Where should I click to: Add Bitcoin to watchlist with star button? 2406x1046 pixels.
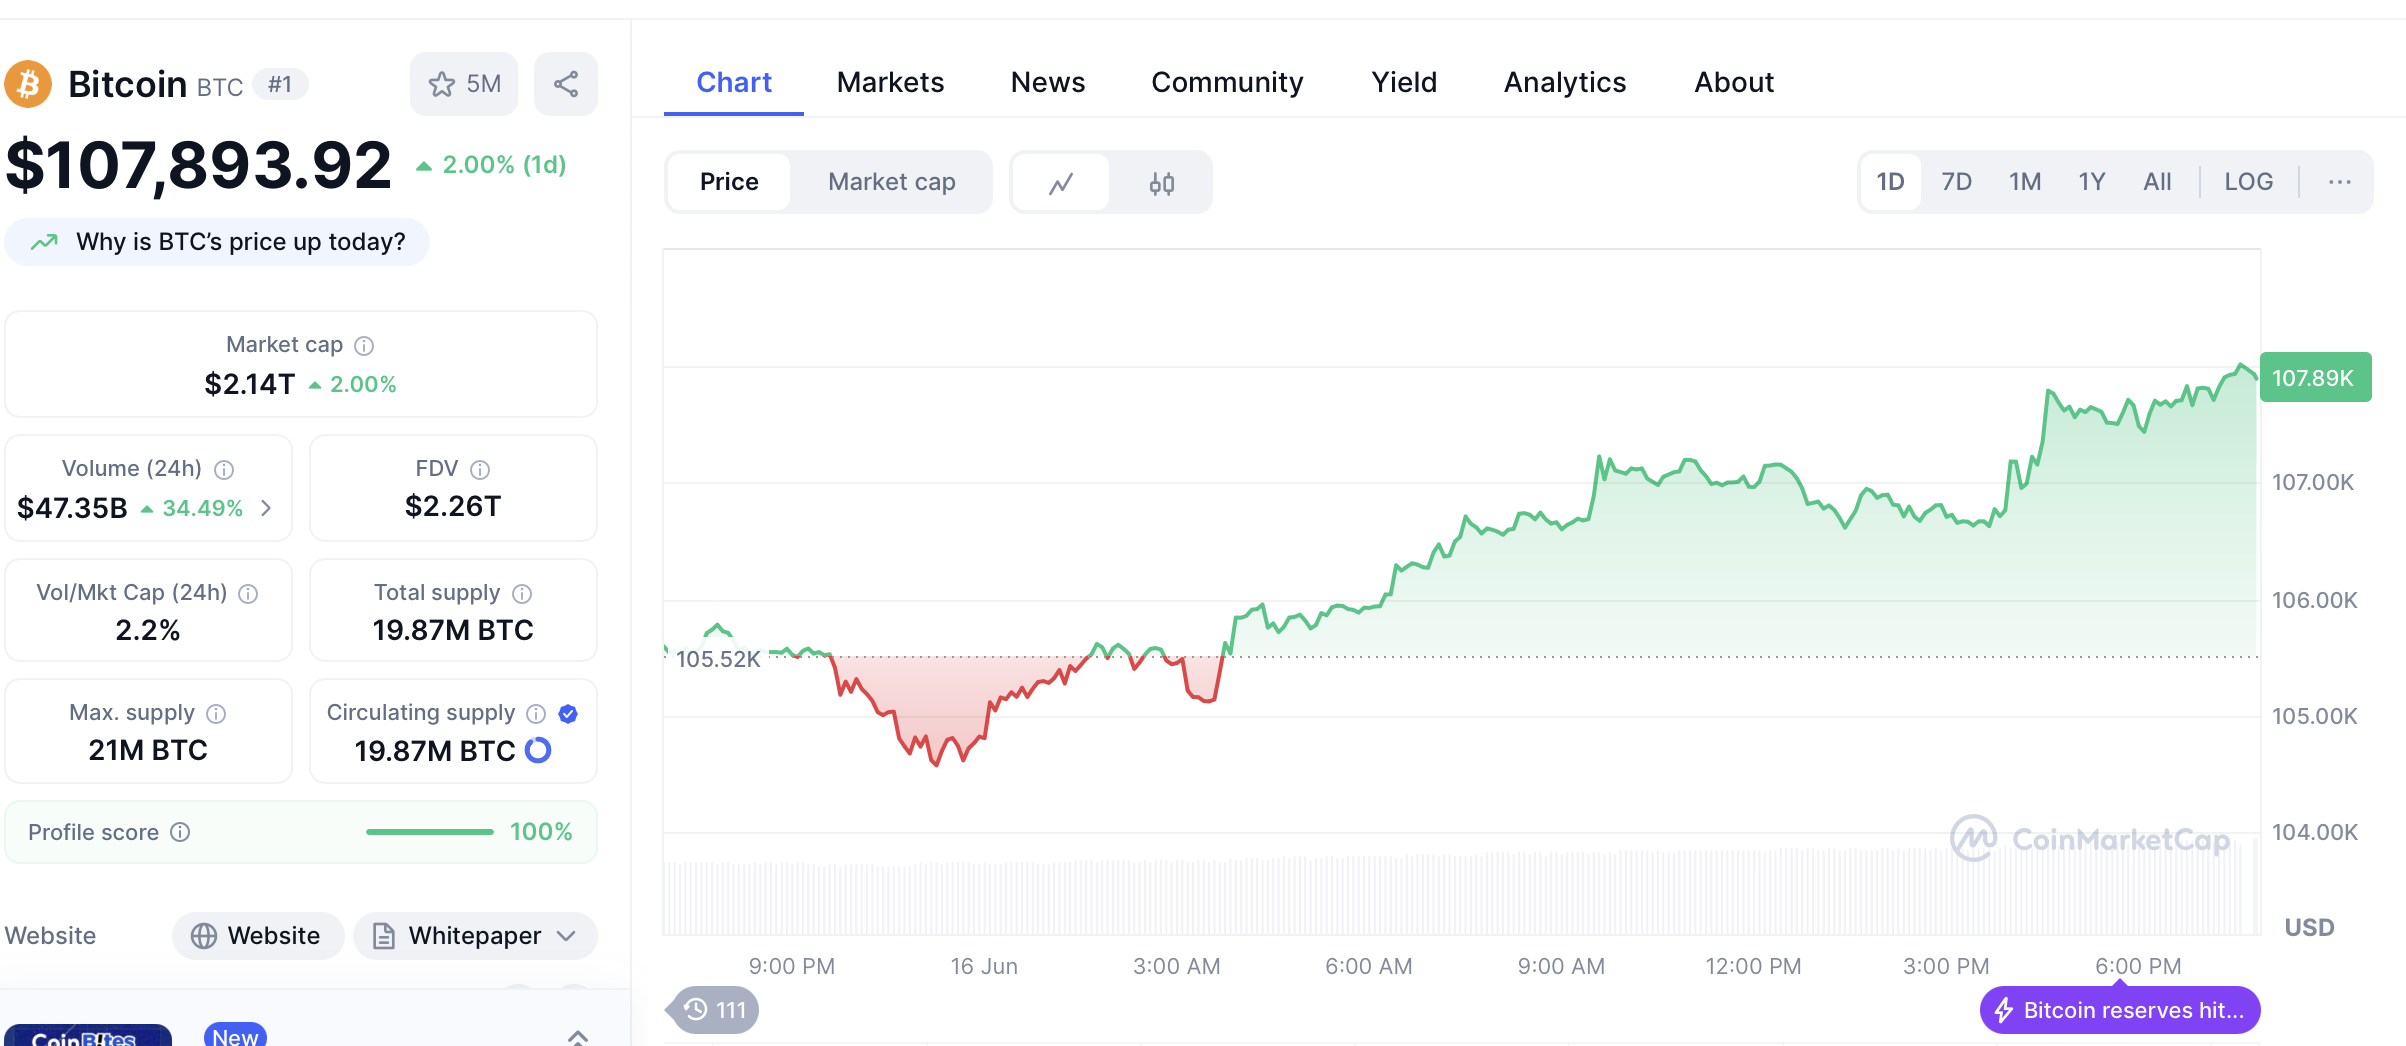point(463,84)
